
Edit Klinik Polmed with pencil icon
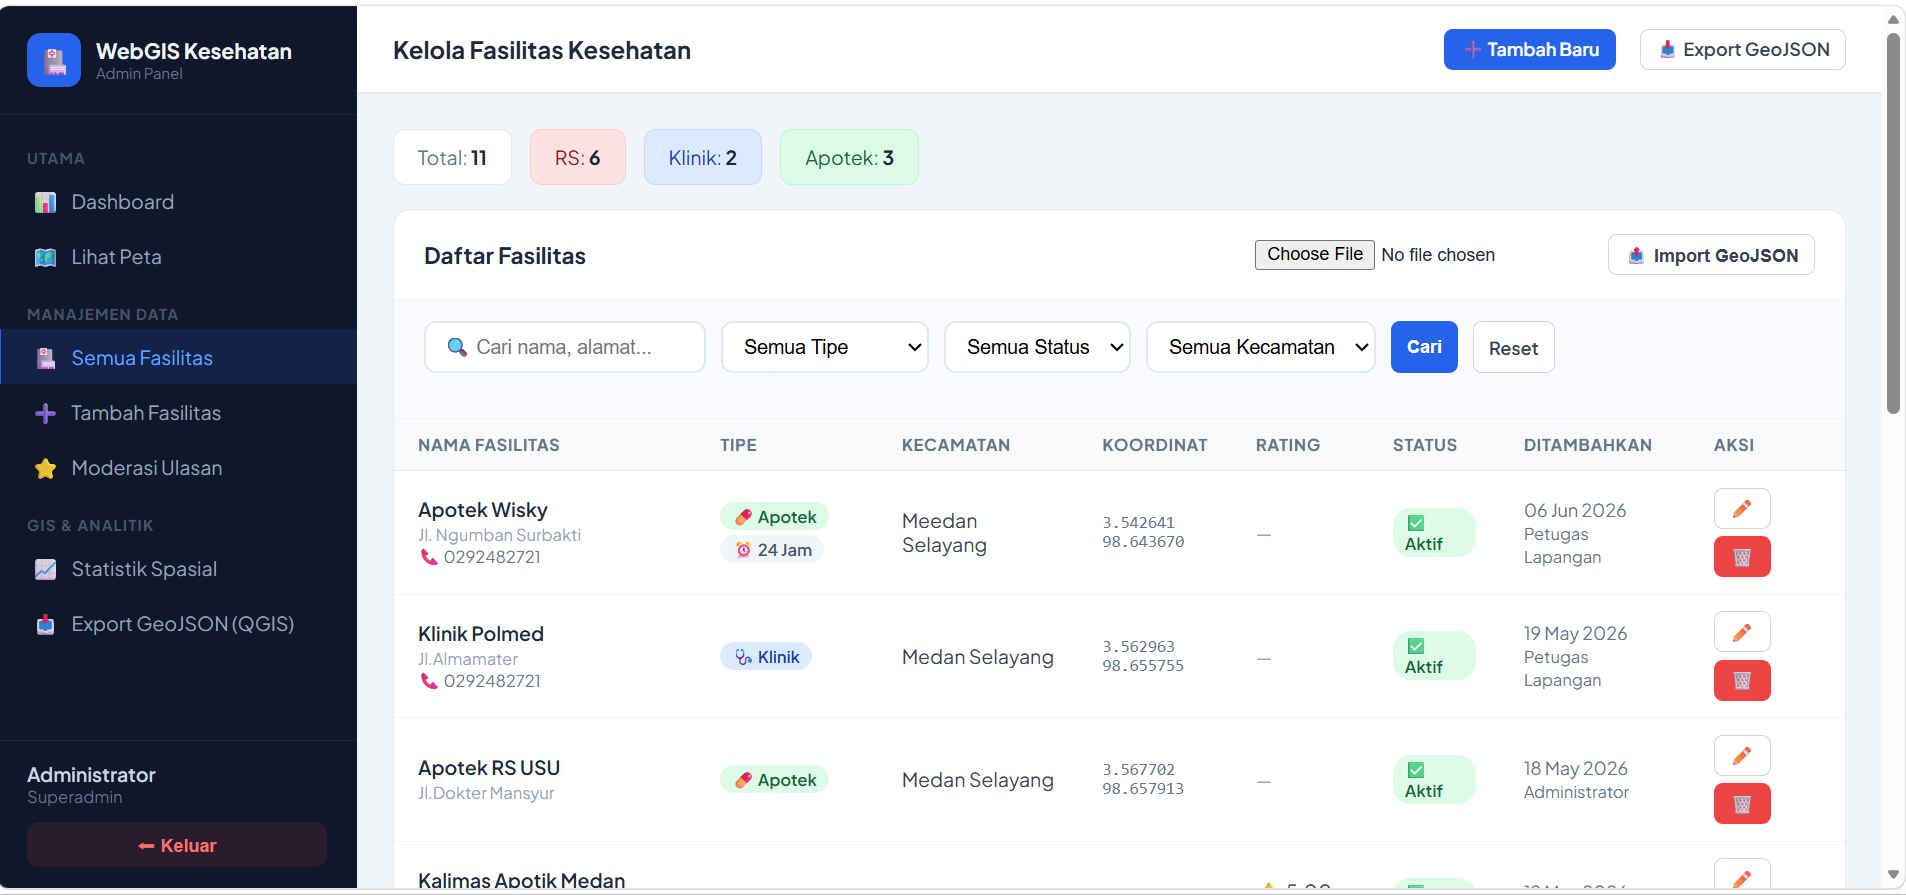[x=1742, y=632]
